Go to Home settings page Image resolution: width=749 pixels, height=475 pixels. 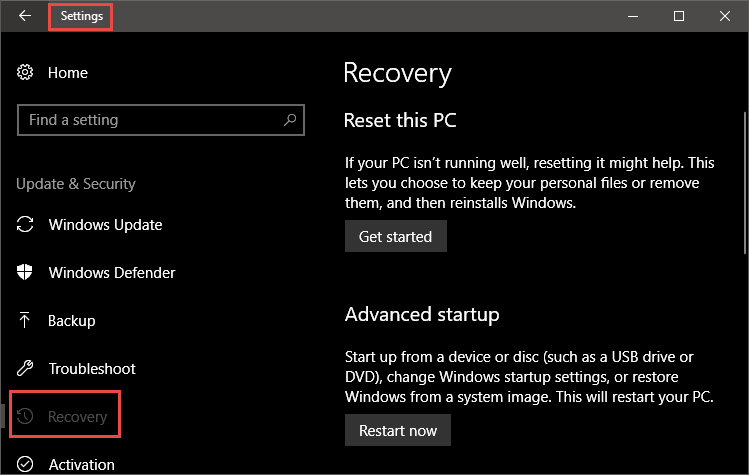pos(68,73)
